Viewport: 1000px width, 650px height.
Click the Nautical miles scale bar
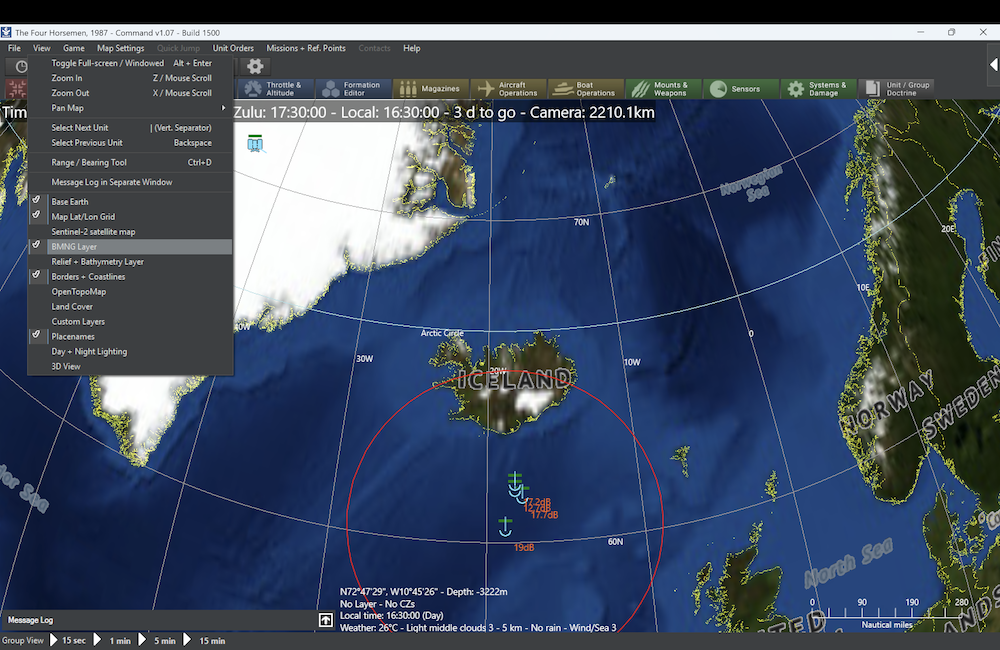(x=886, y=614)
